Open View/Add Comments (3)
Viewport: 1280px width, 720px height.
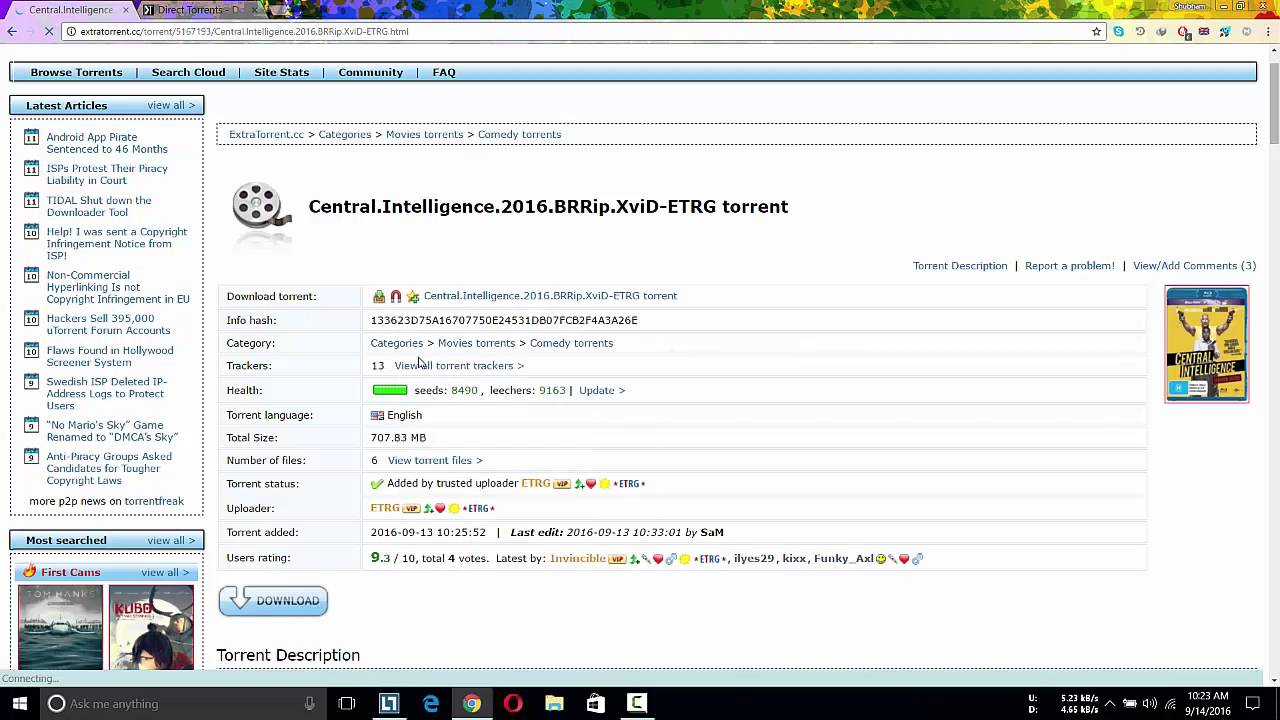point(1194,266)
